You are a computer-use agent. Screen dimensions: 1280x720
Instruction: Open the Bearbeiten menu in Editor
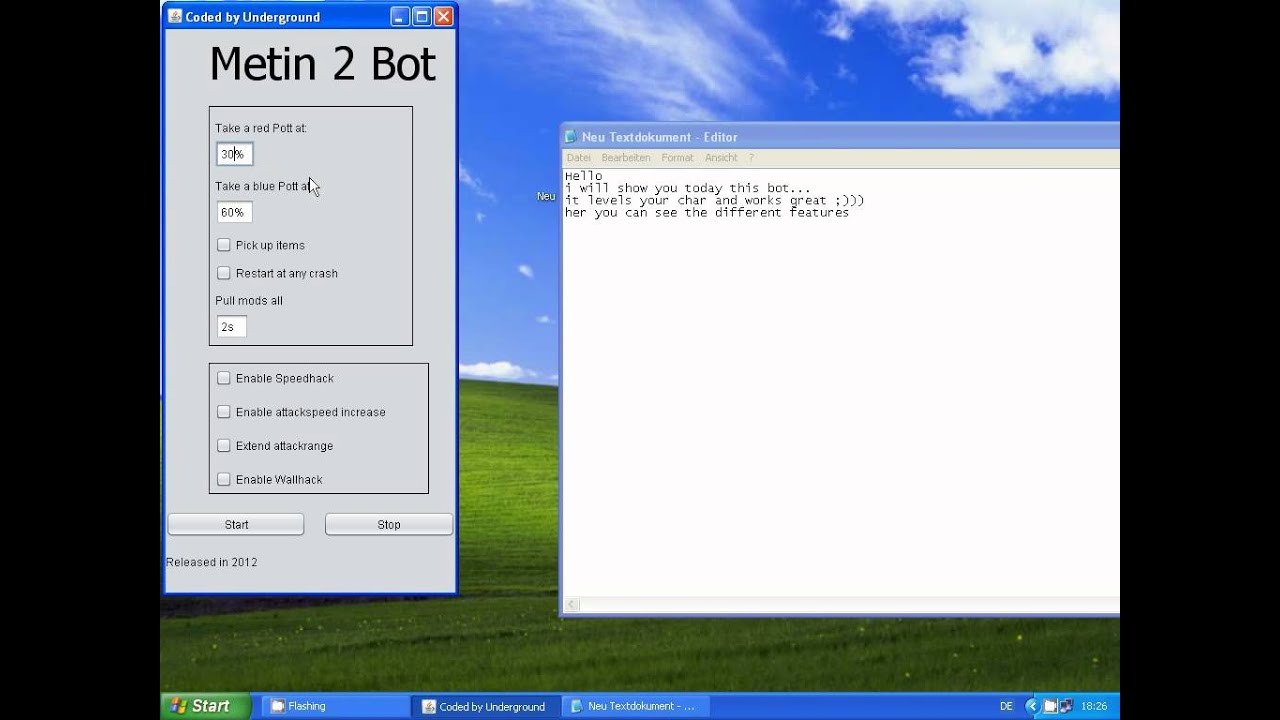coord(626,158)
